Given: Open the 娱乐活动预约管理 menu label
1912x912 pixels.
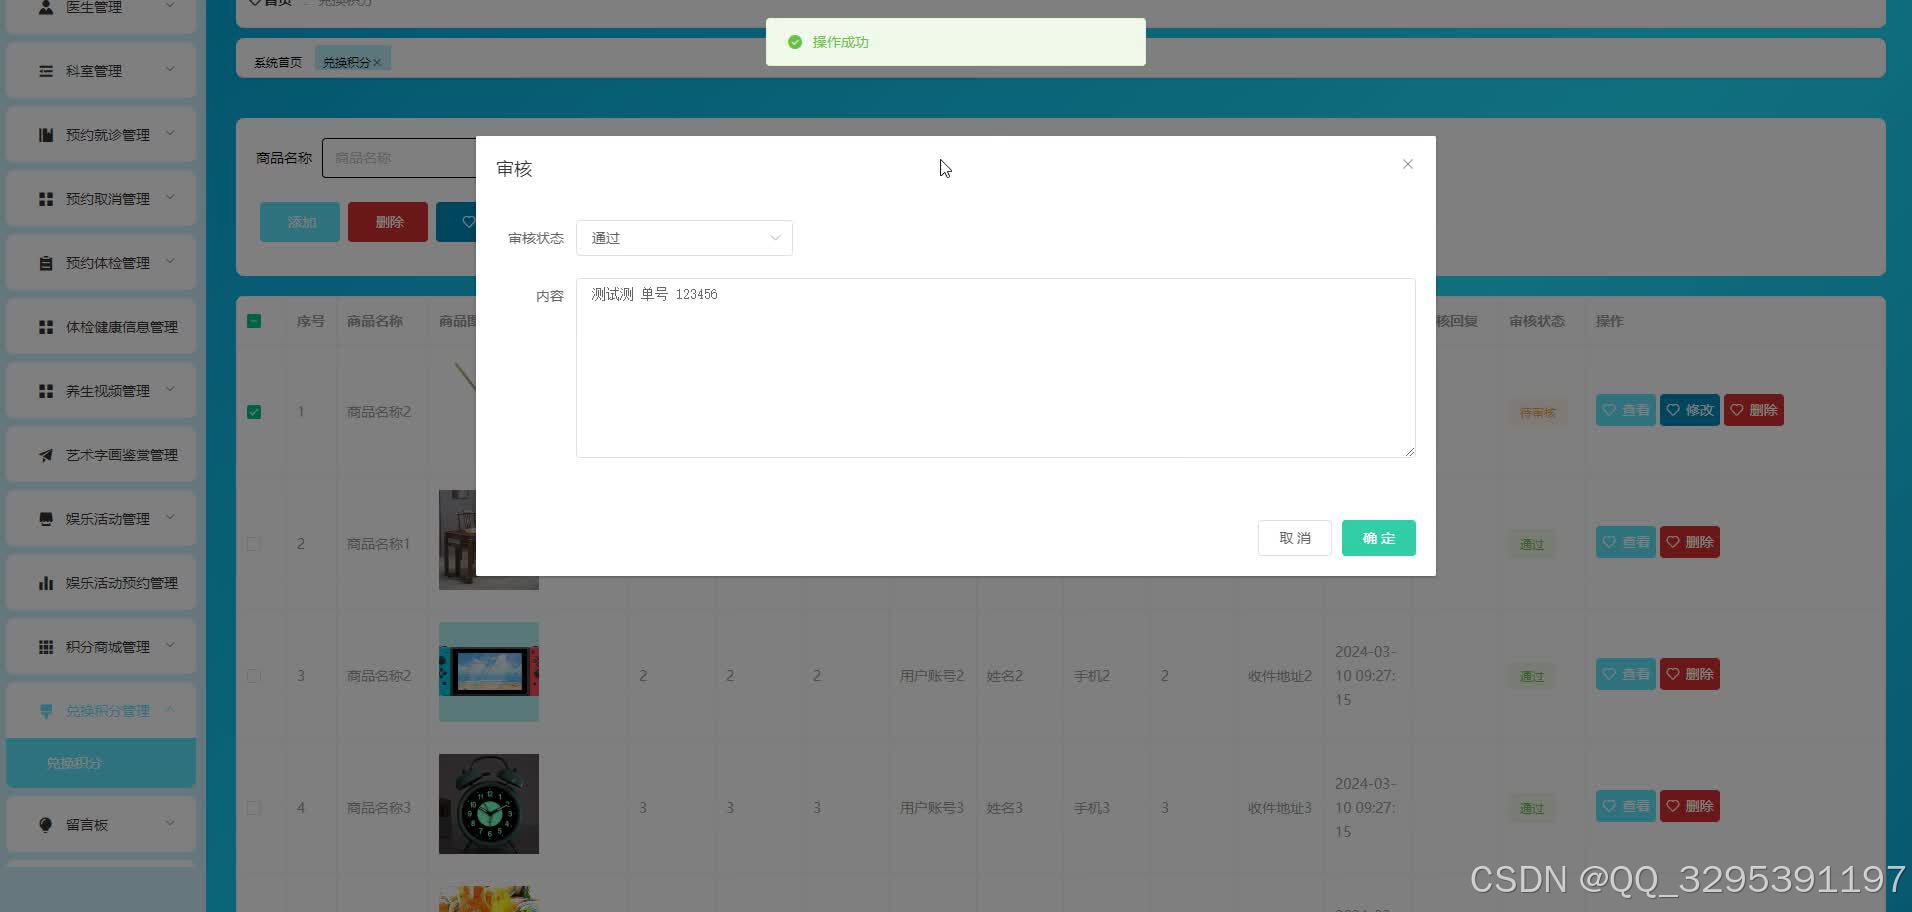Looking at the screenshot, I should [122, 583].
